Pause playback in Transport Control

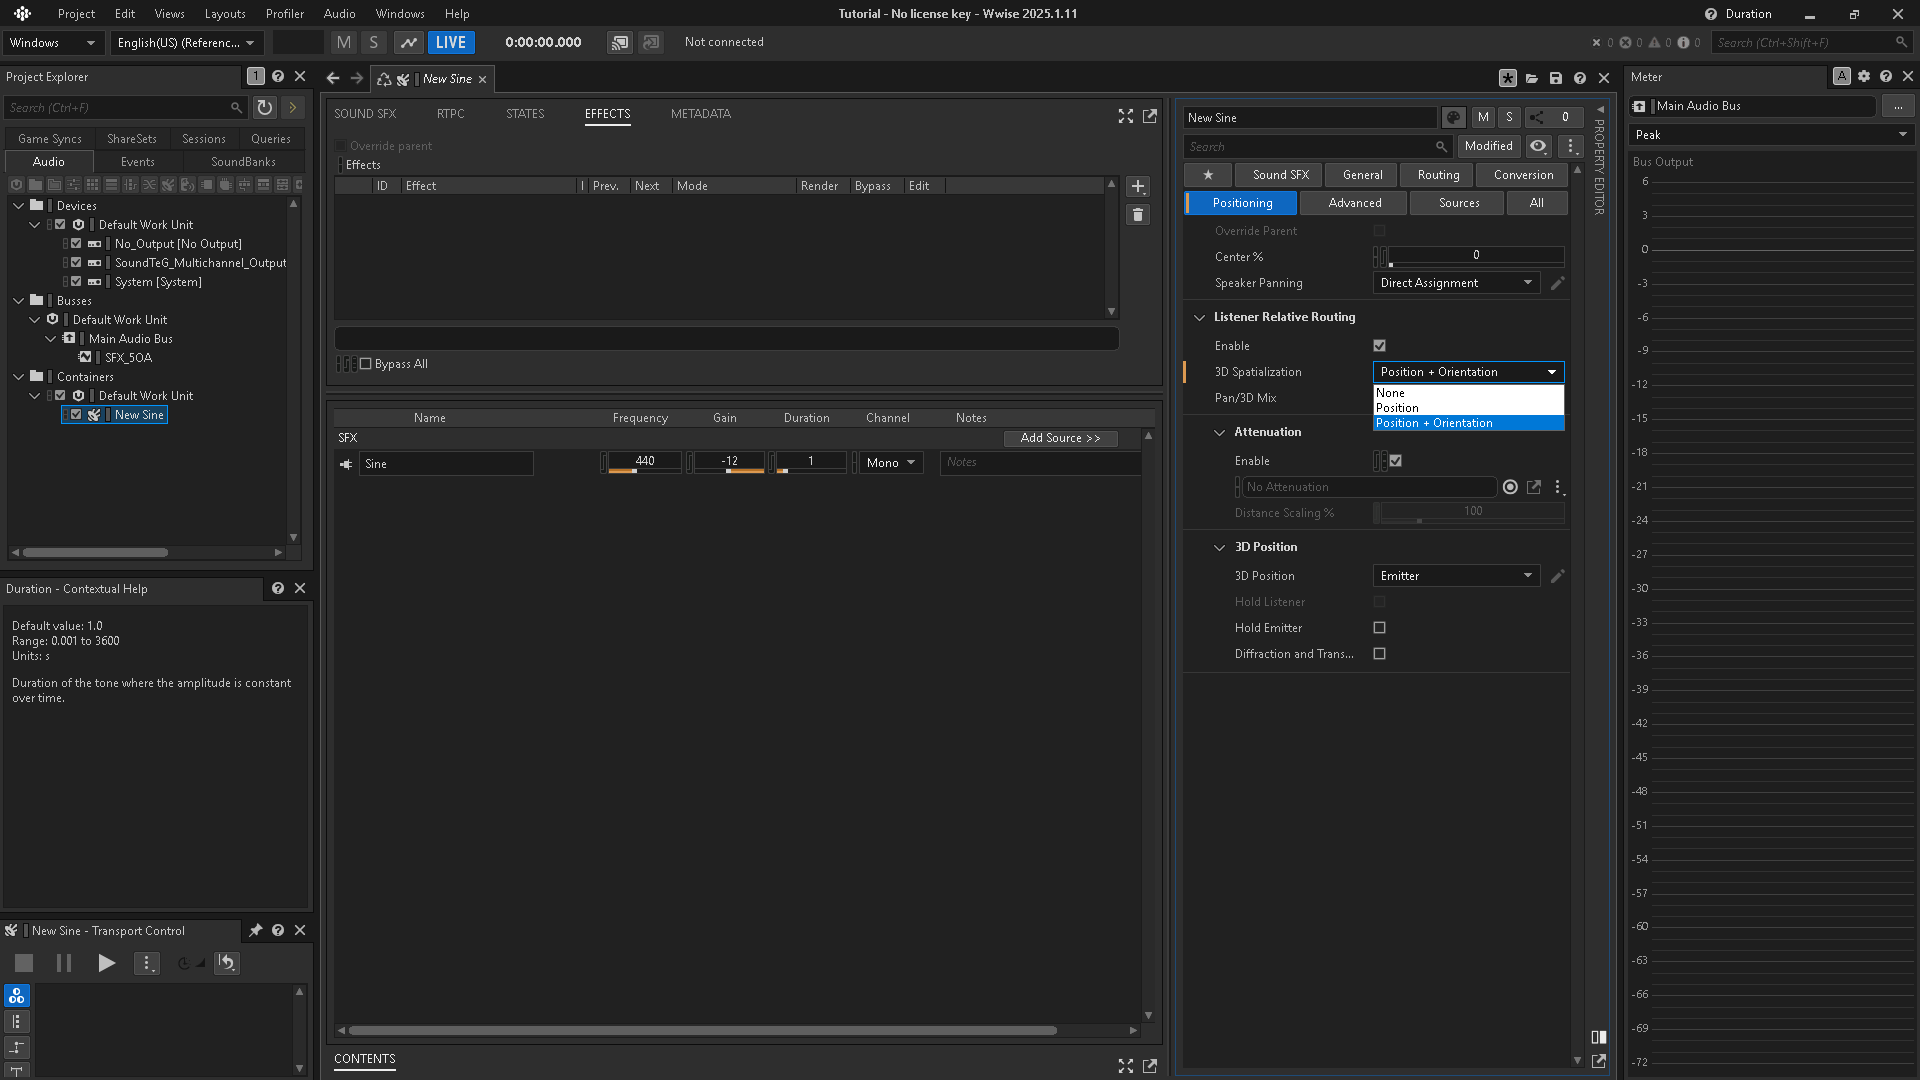pos(64,963)
